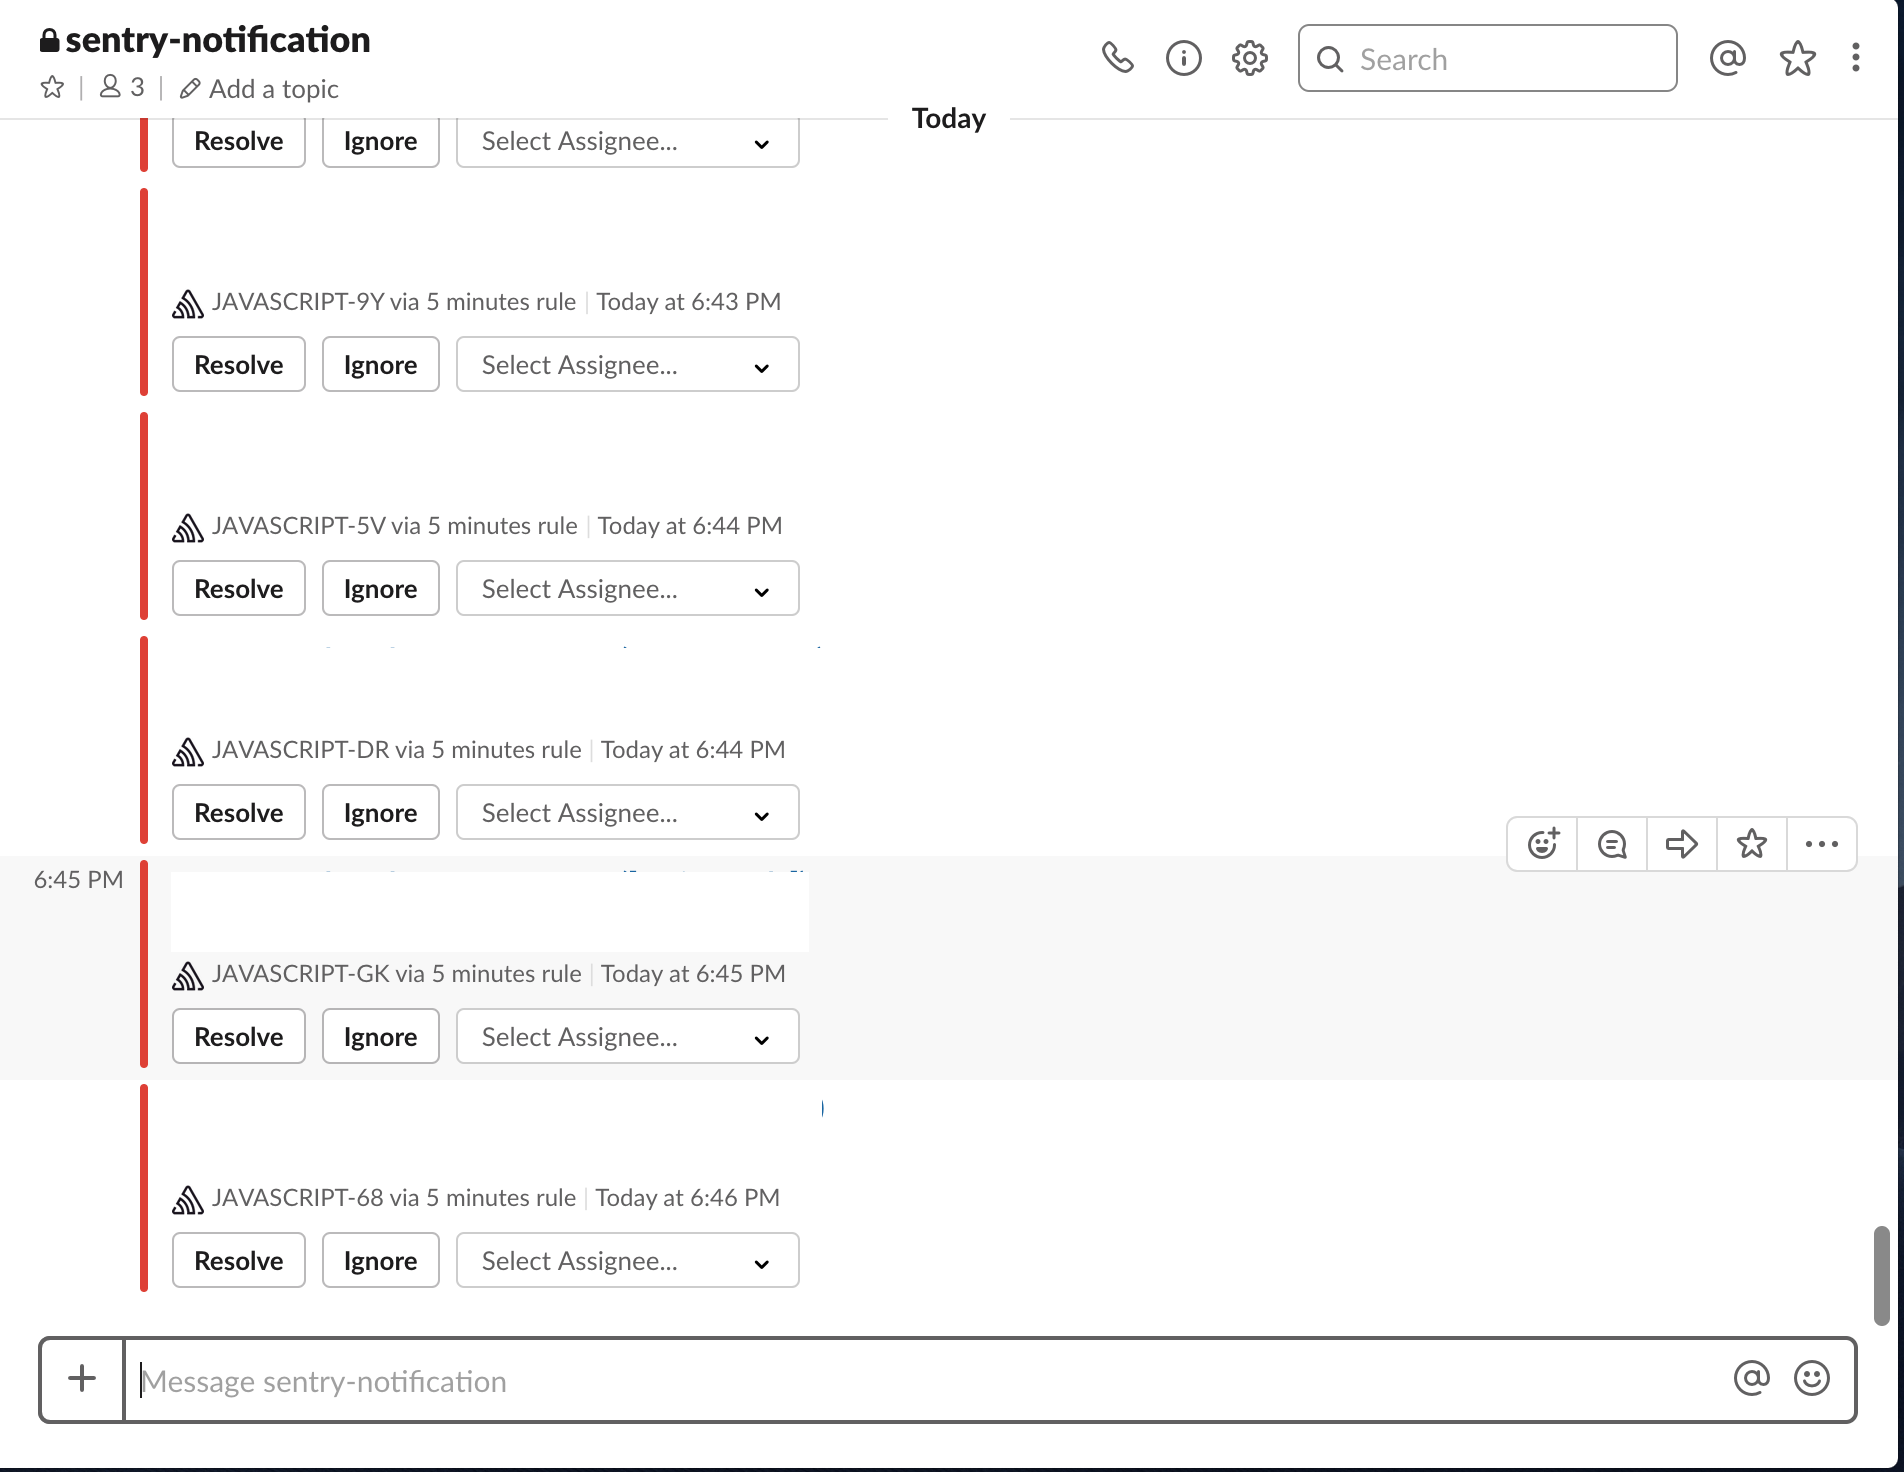This screenshot has width=1904, height=1472.
Task: Insert mention via composer @ icon
Action: pyautogui.click(x=1752, y=1378)
